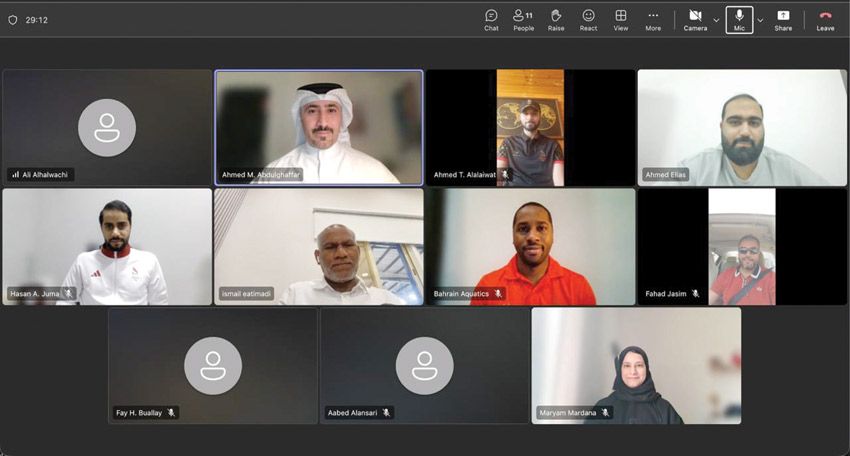Open the View layout options
850x456 pixels.
pos(620,20)
